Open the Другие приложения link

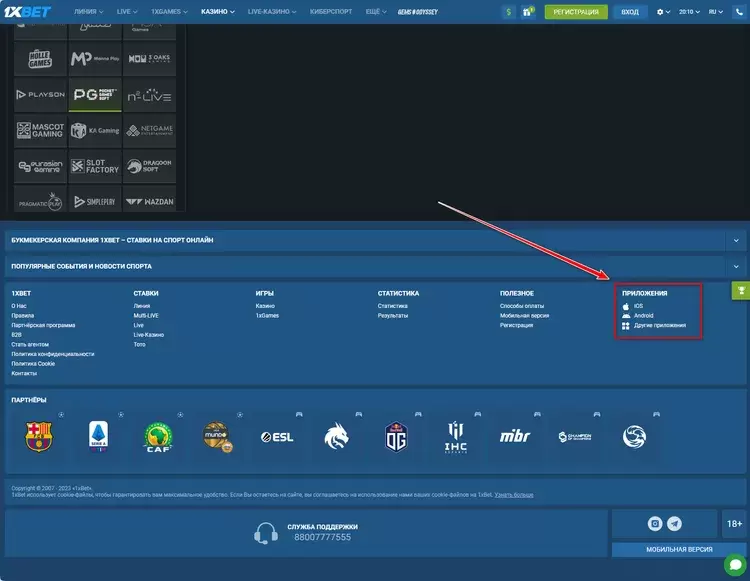pos(654,325)
